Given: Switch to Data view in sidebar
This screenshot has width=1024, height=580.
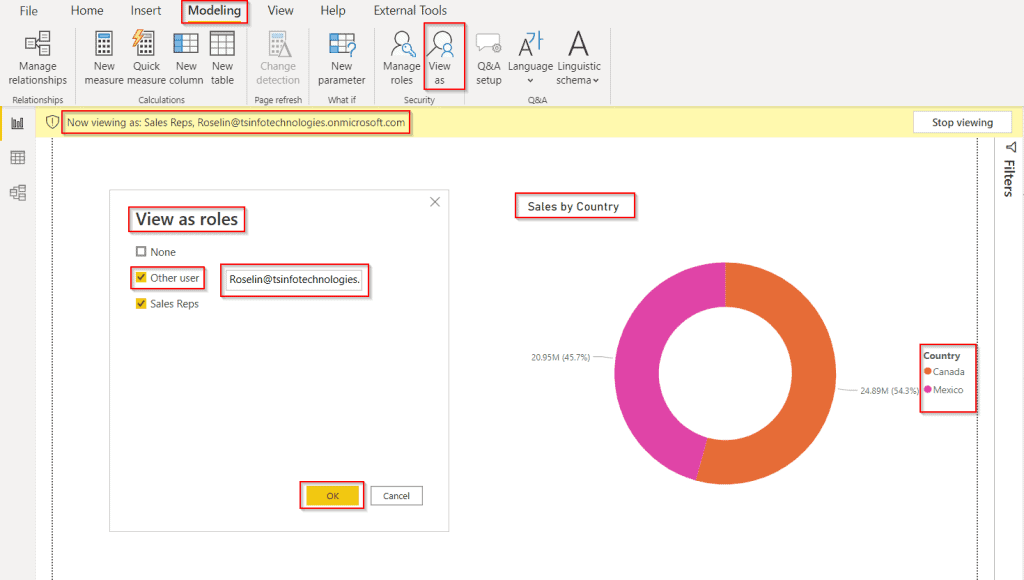Looking at the screenshot, I should 18,157.
